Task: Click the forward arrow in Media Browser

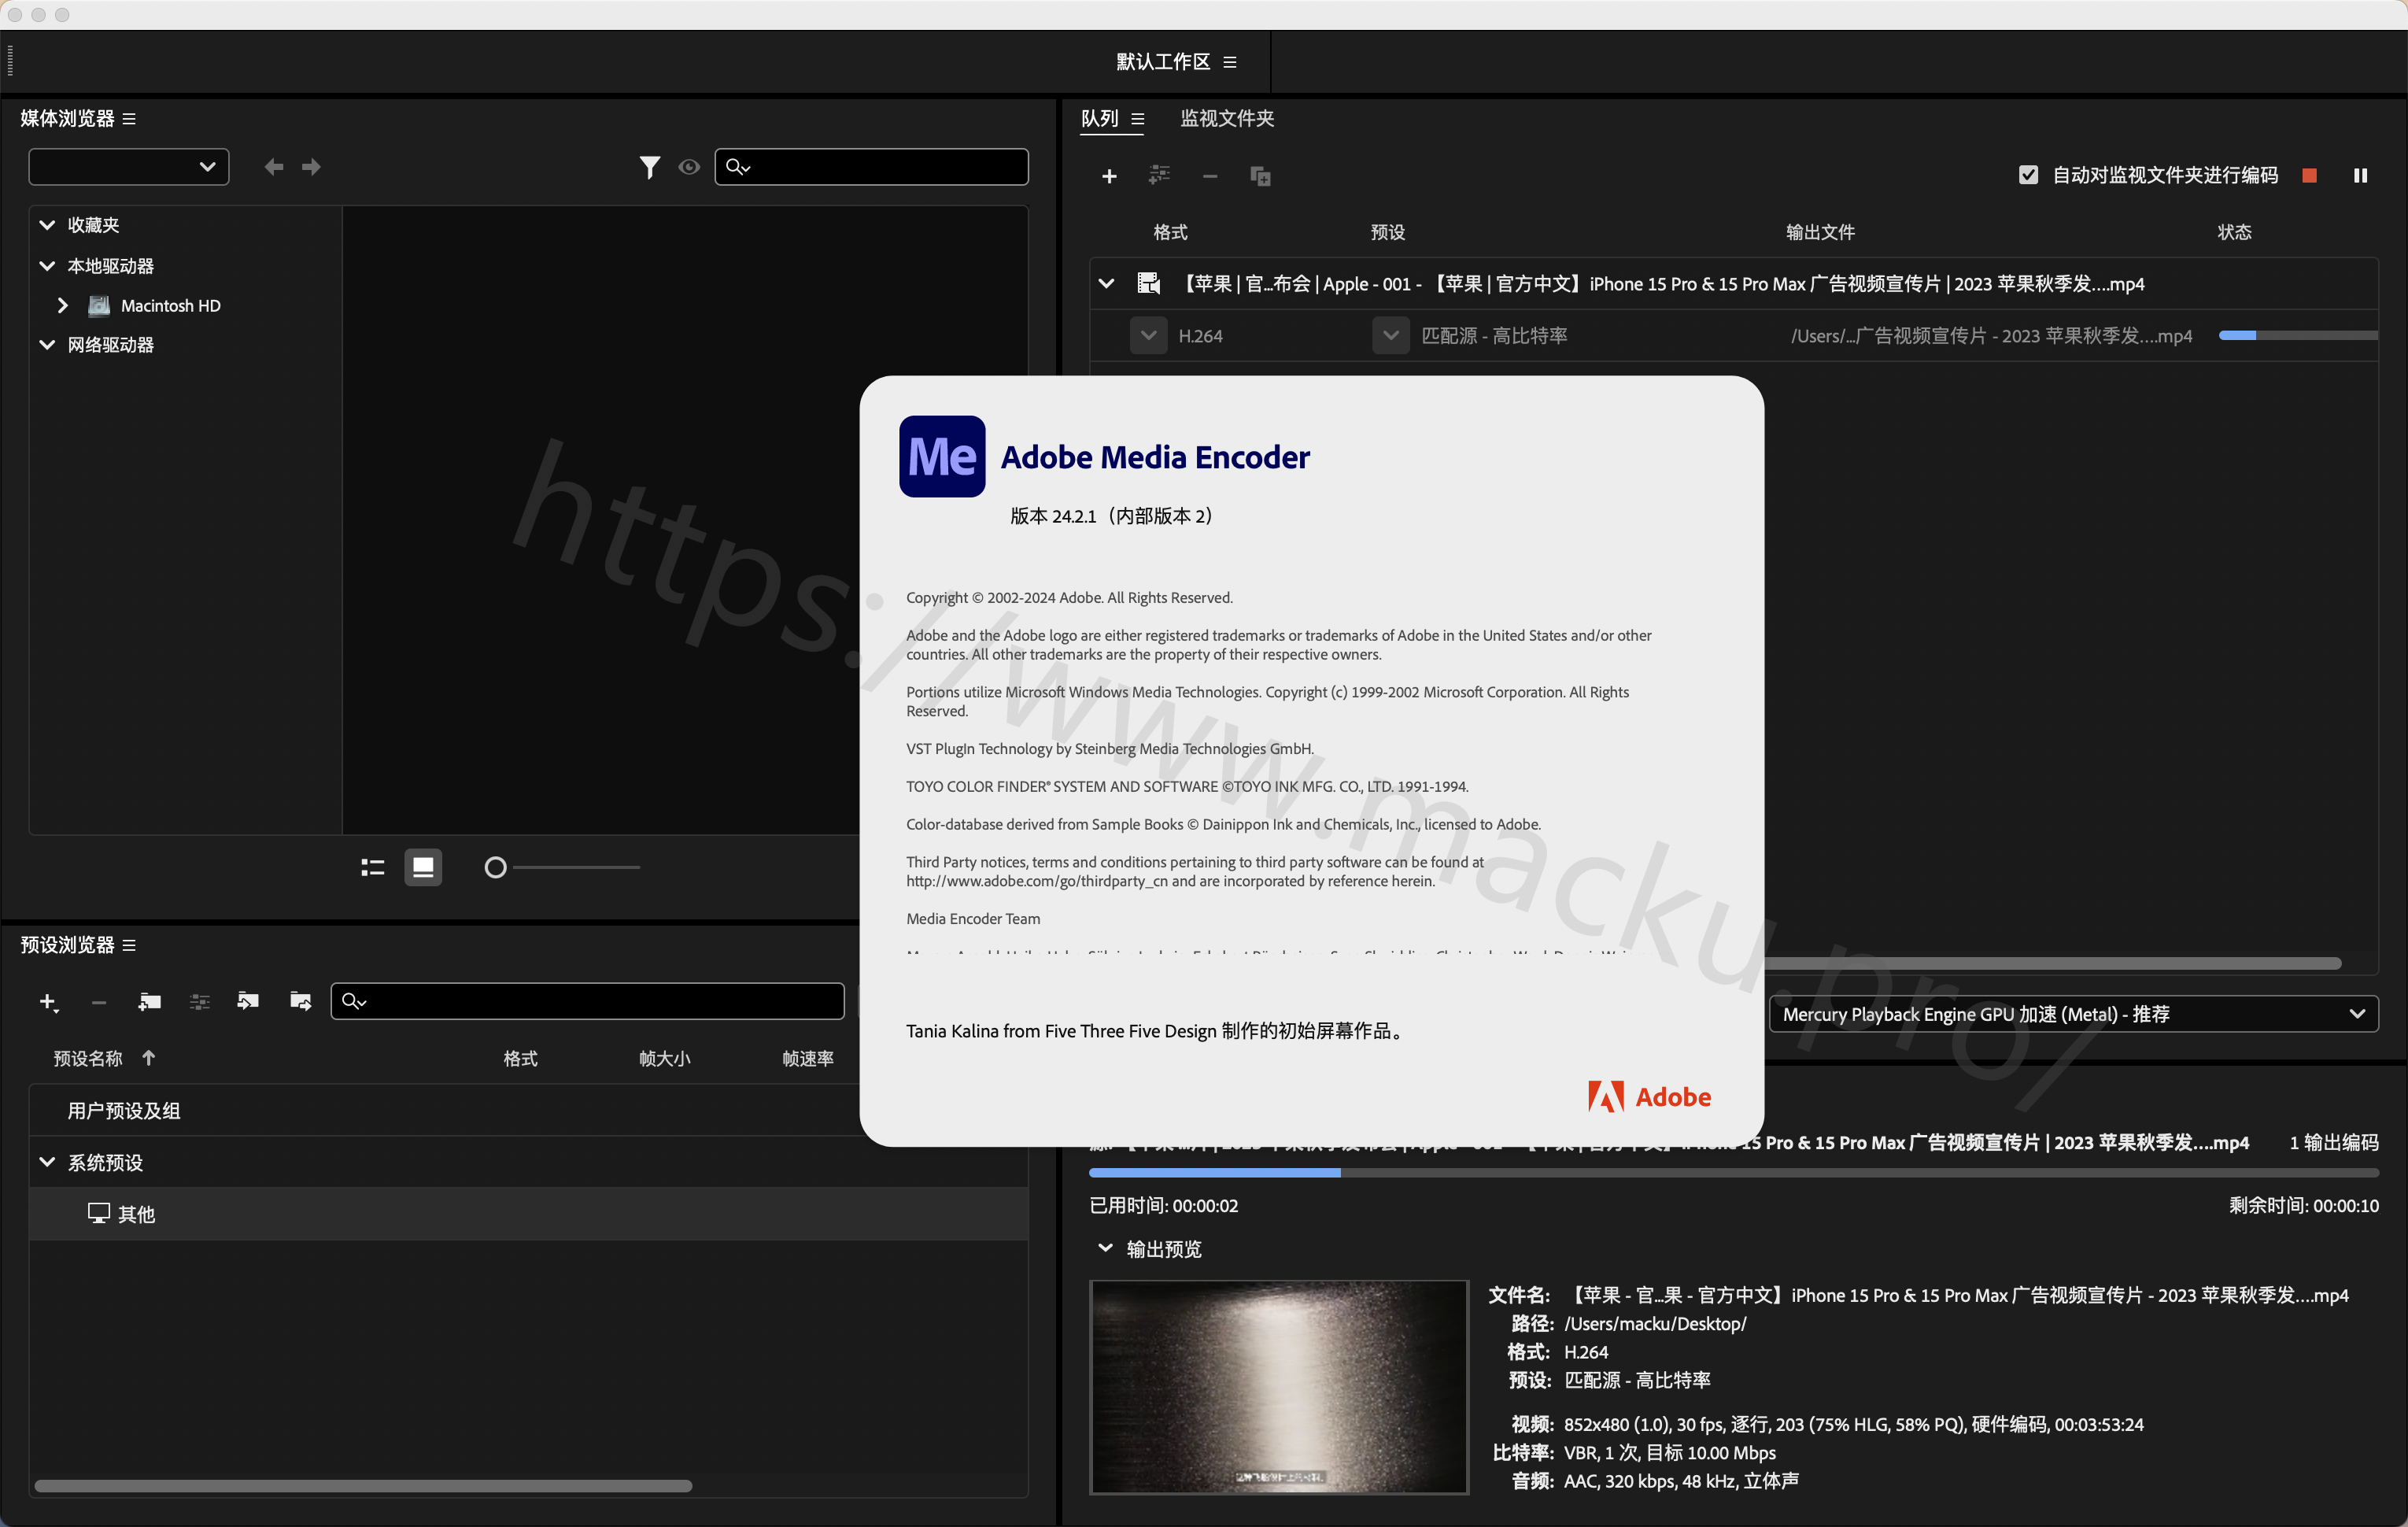Action: pos(312,167)
